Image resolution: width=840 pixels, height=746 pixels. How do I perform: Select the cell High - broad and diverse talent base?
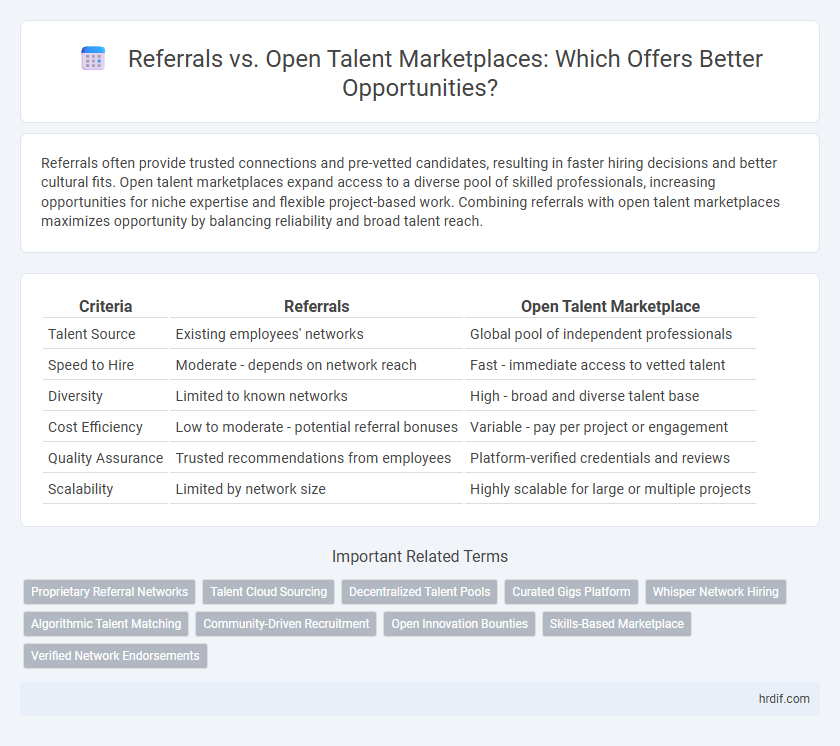(610, 396)
